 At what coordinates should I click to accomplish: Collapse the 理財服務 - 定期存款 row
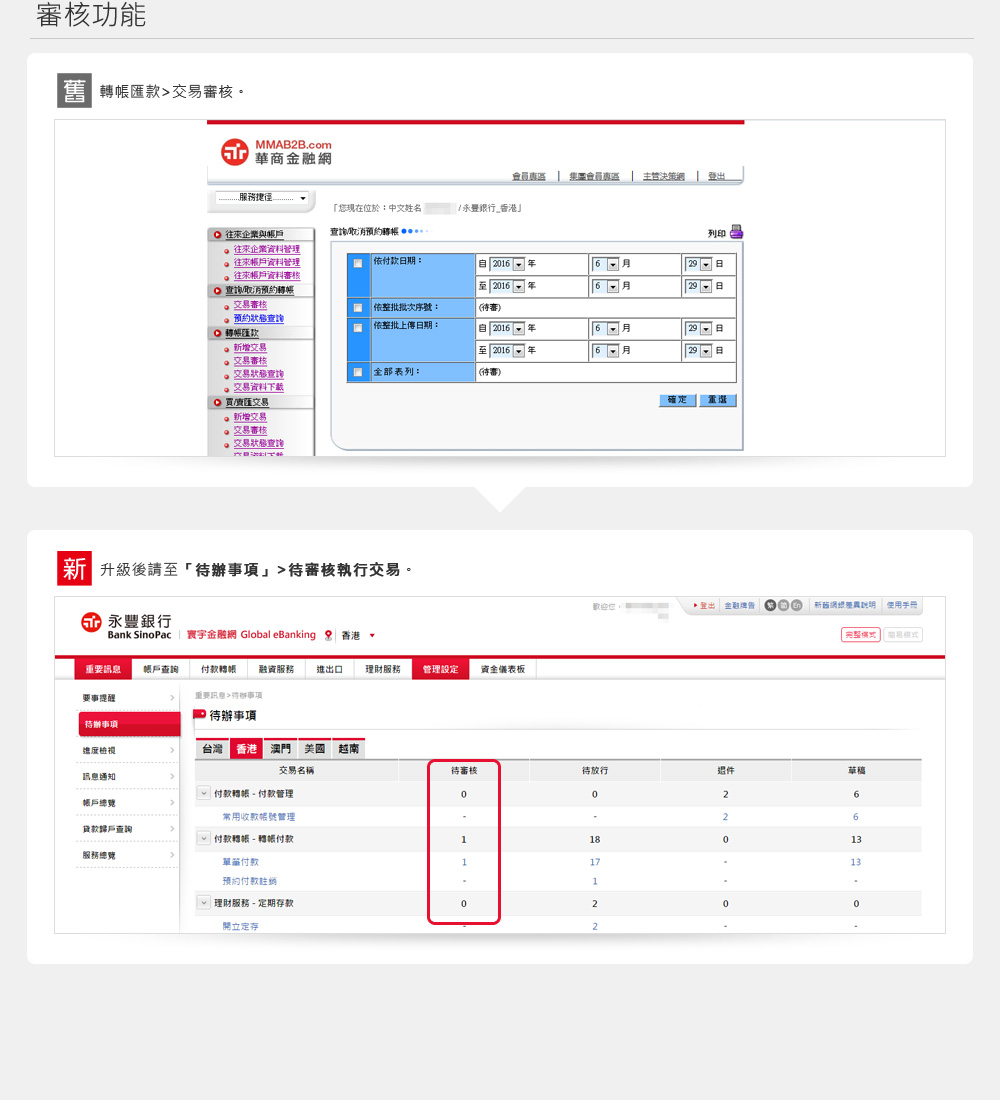[204, 903]
